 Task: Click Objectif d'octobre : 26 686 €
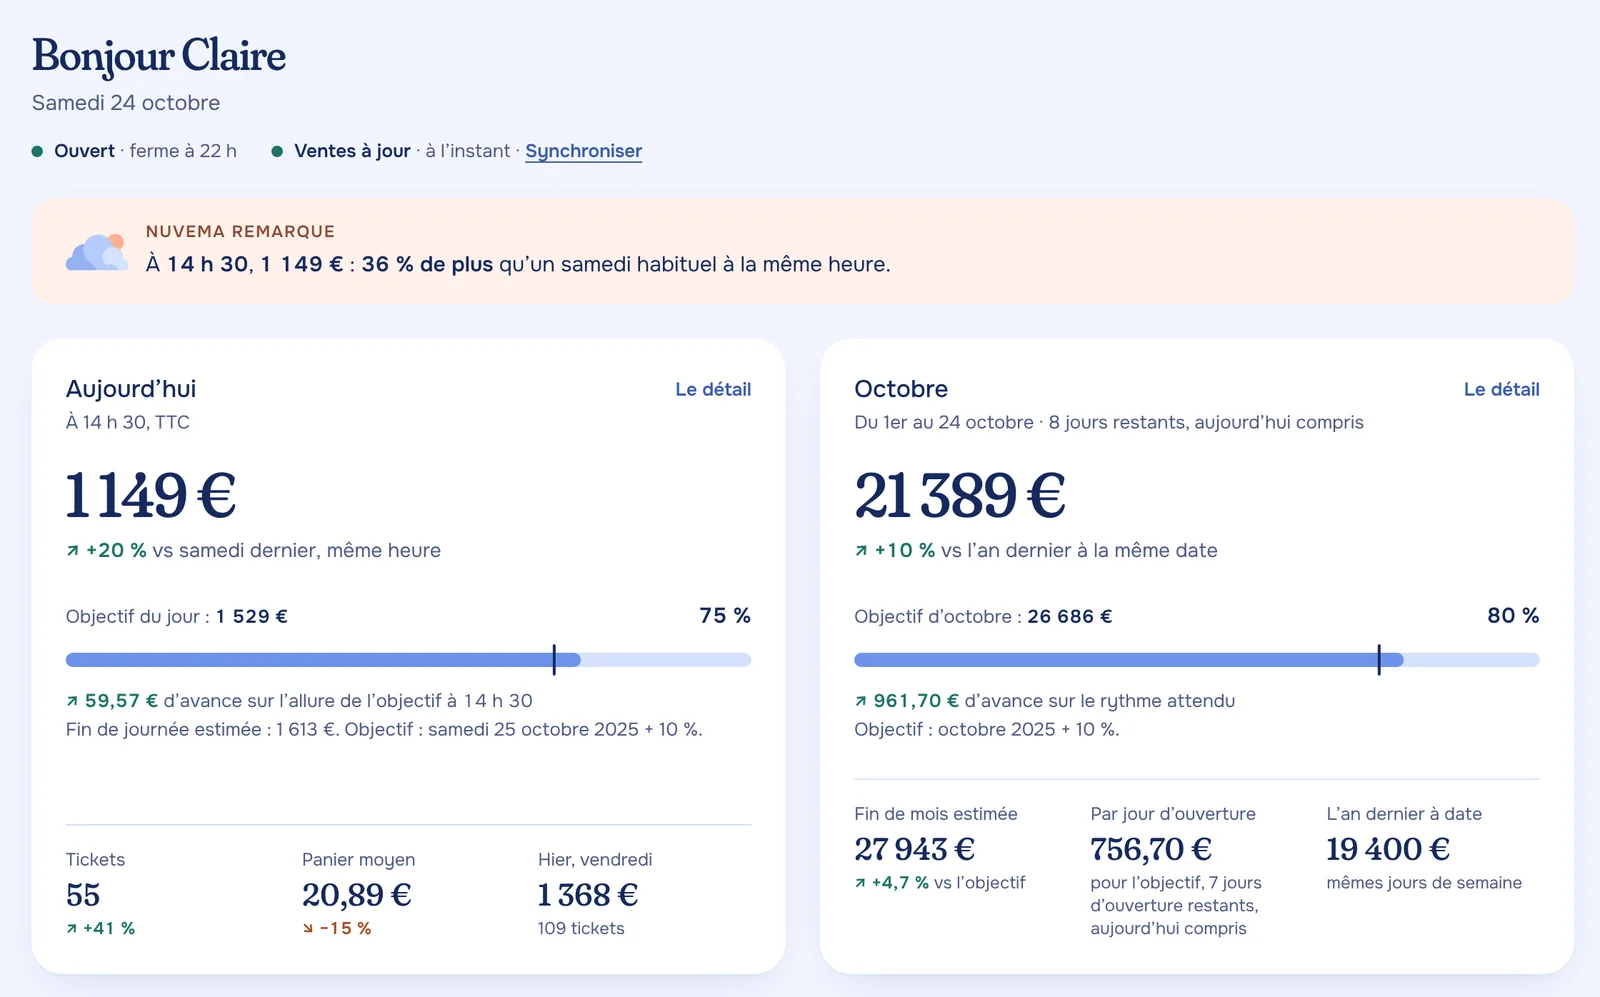click(983, 616)
